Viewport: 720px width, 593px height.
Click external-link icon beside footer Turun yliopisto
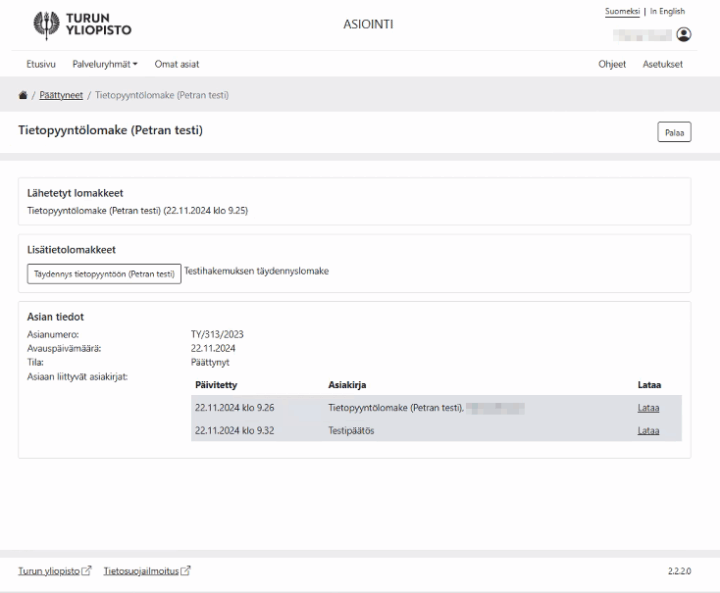click(86, 571)
